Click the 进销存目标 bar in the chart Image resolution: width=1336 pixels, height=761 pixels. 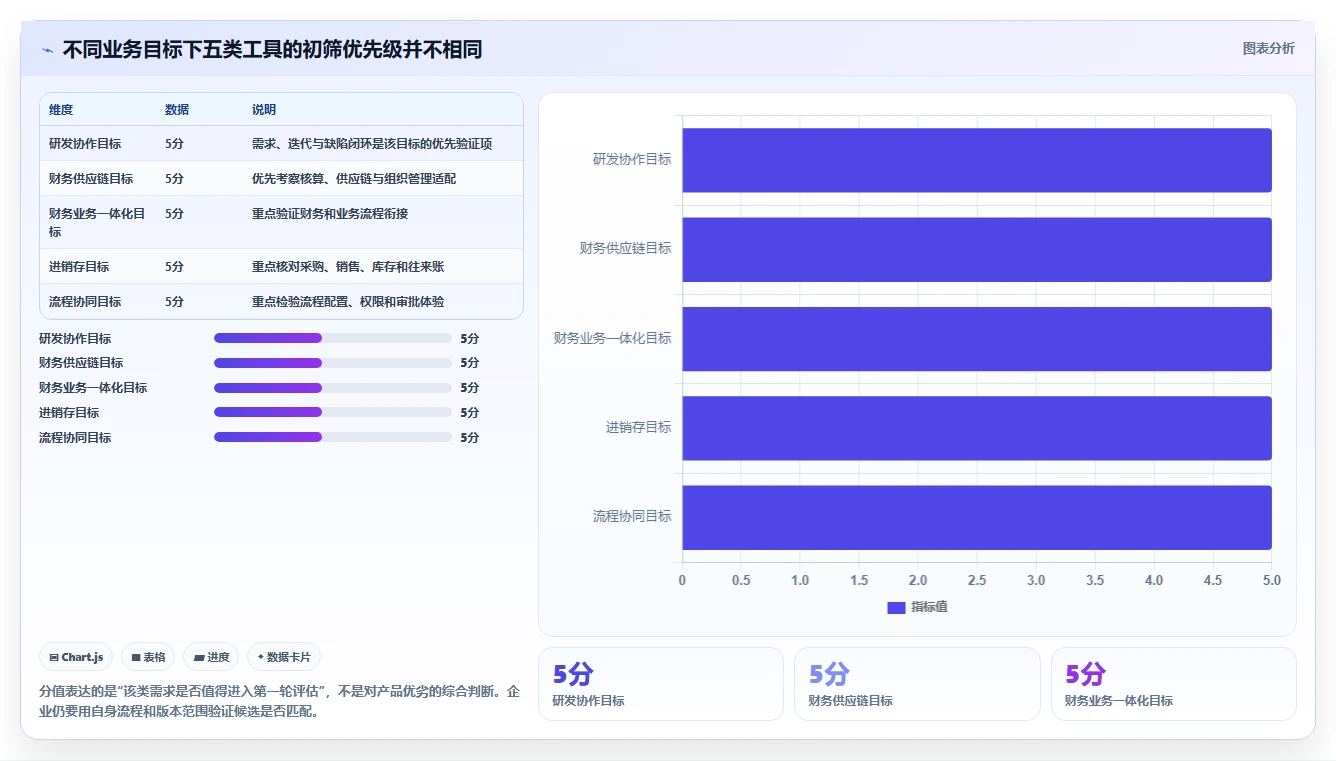click(977, 428)
